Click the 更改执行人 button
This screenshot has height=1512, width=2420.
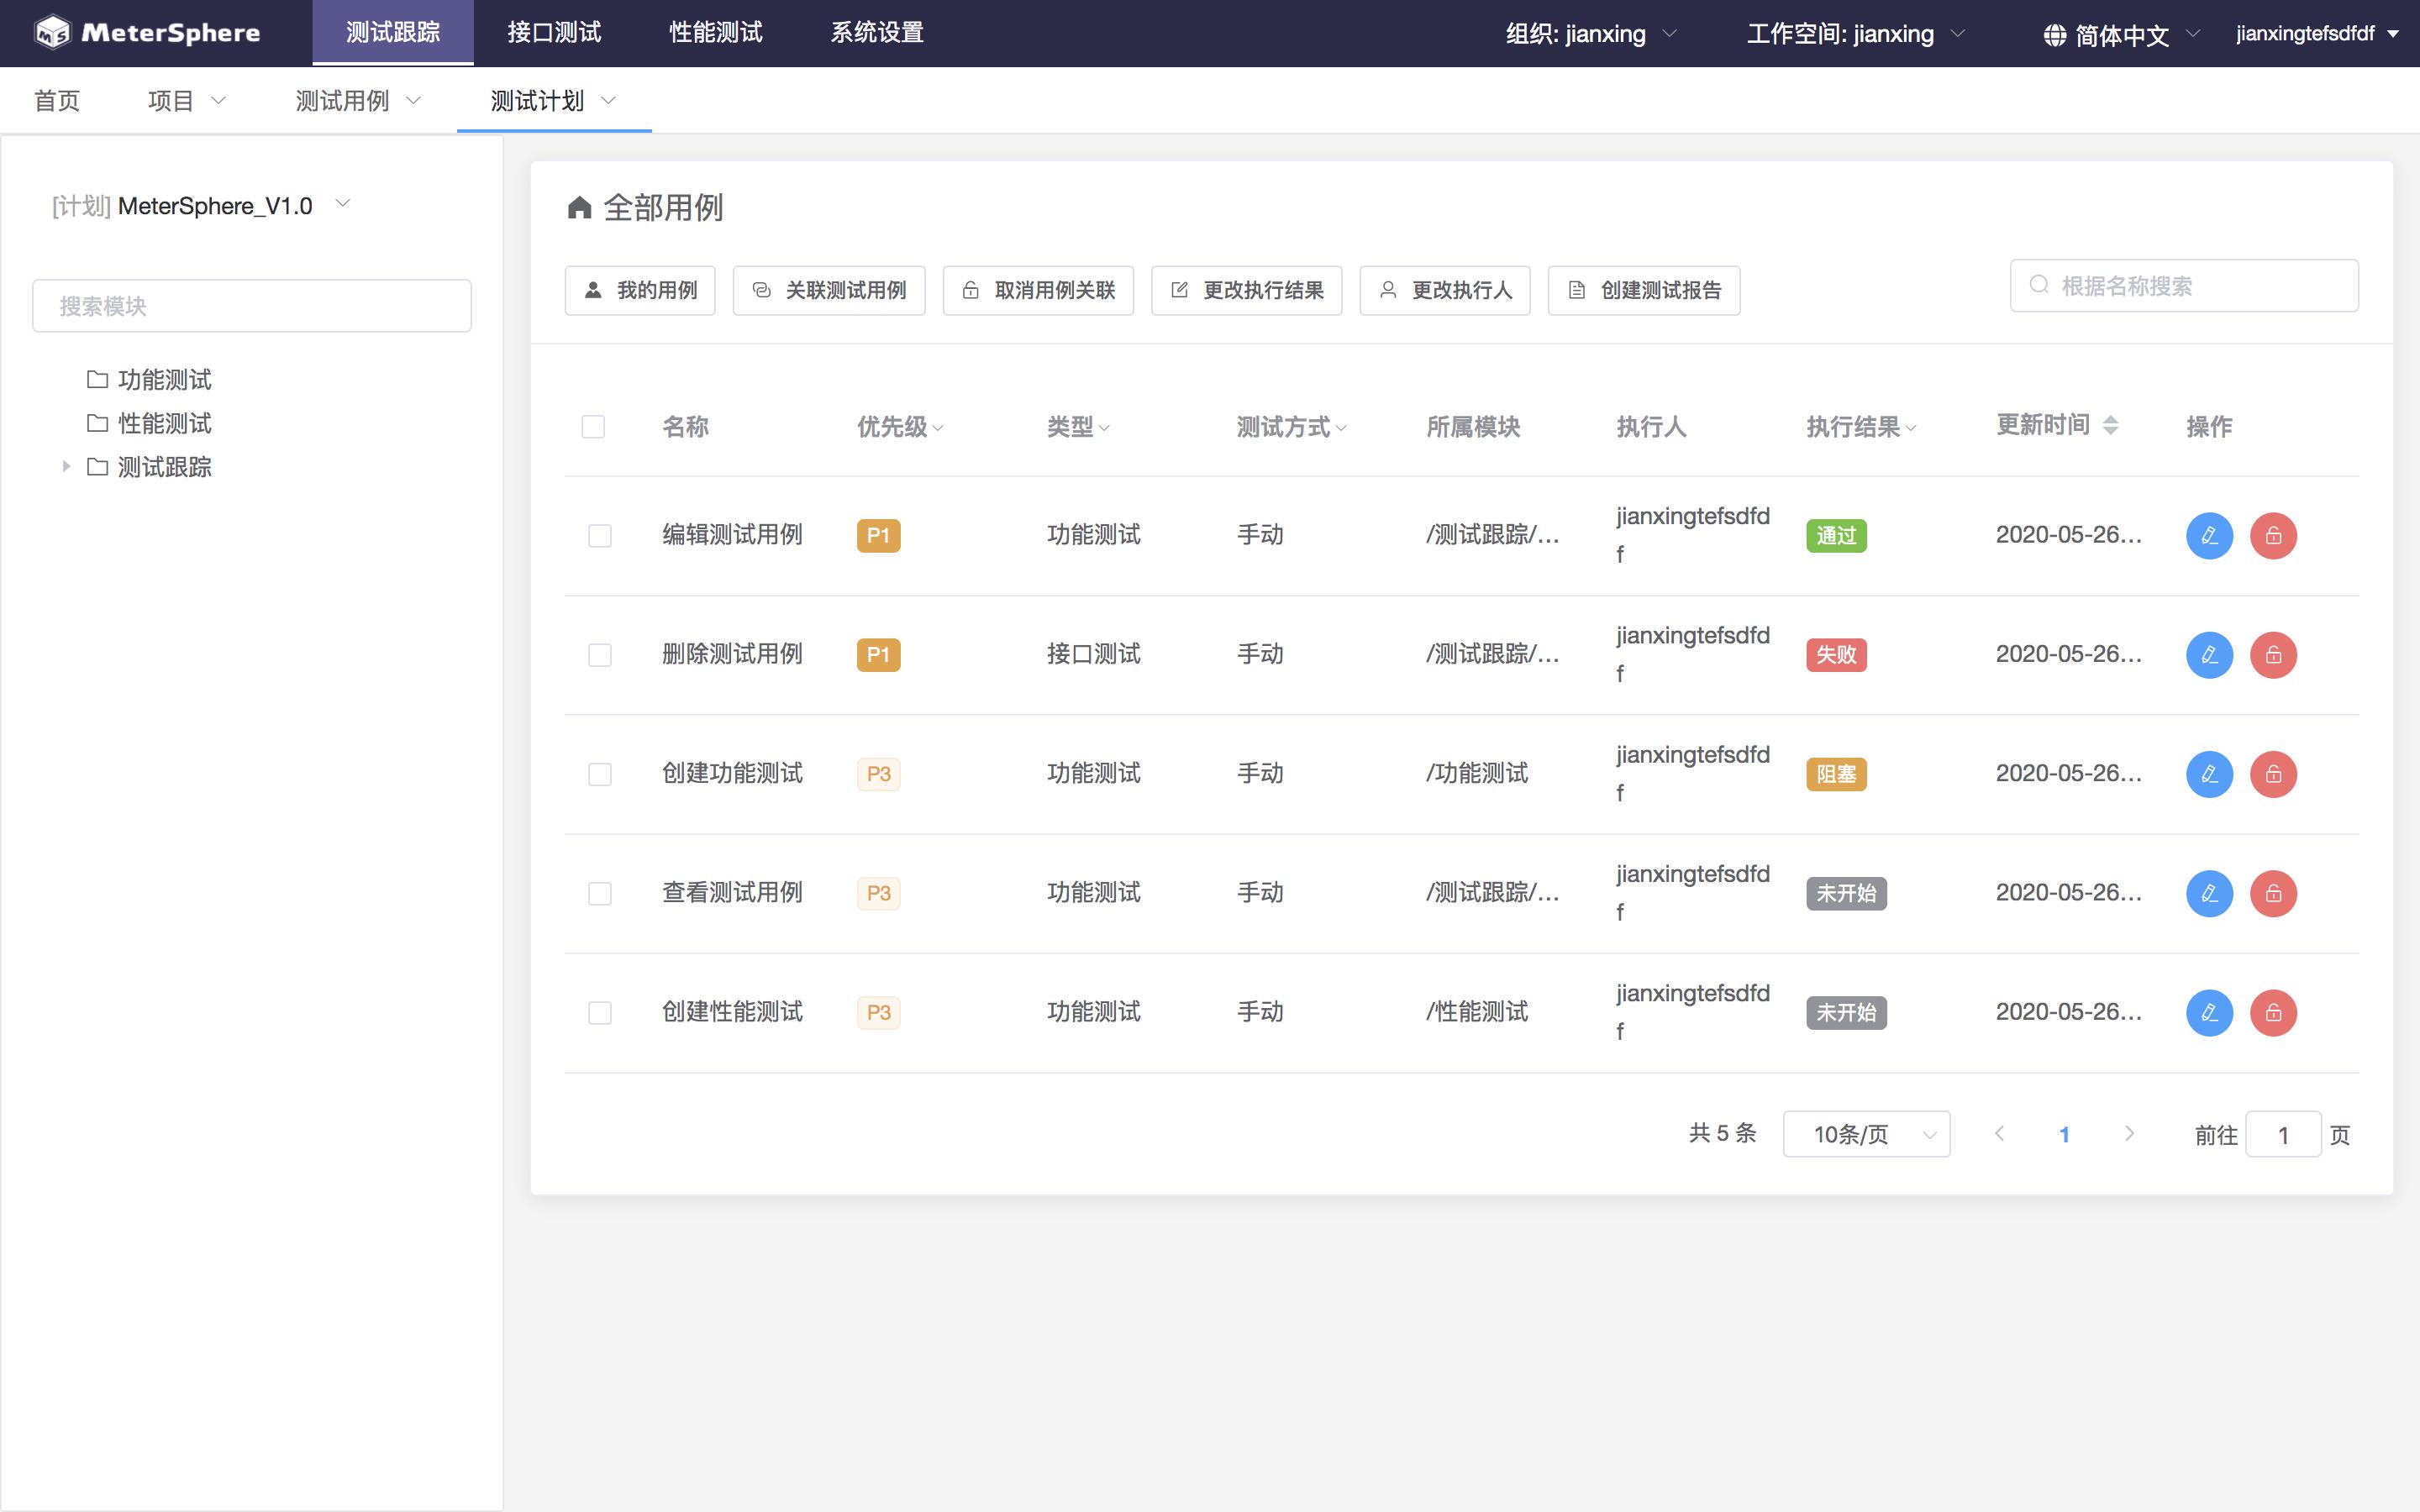pos(1445,290)
